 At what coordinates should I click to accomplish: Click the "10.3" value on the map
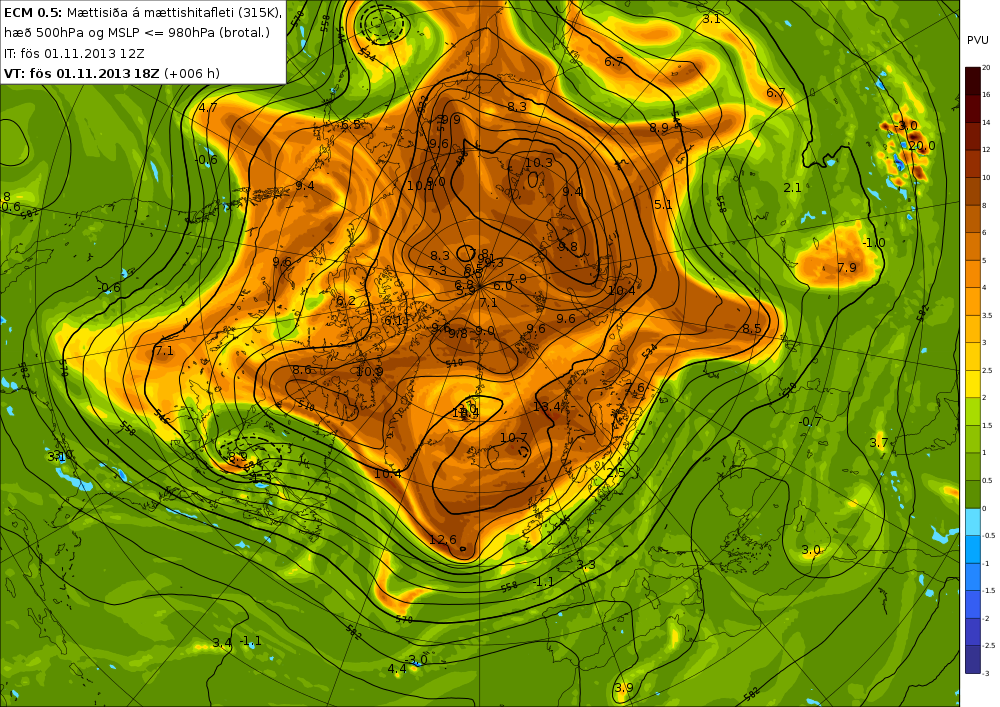pos(539,163)
